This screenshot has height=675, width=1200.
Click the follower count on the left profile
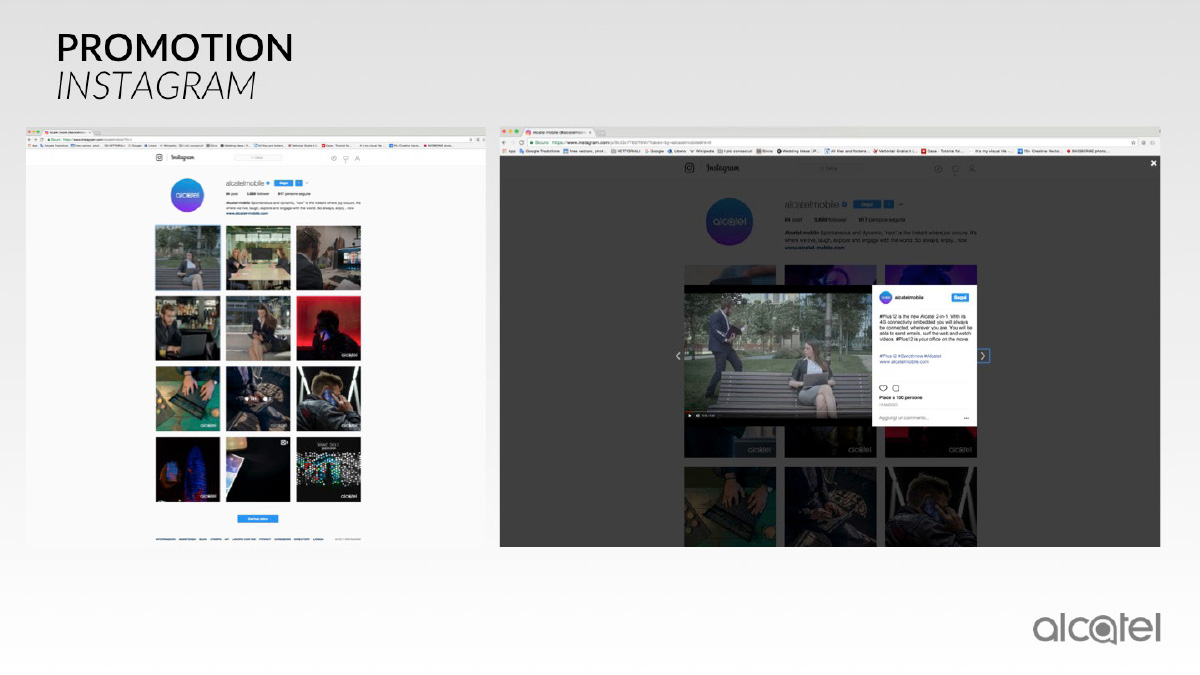coord(259,194)
